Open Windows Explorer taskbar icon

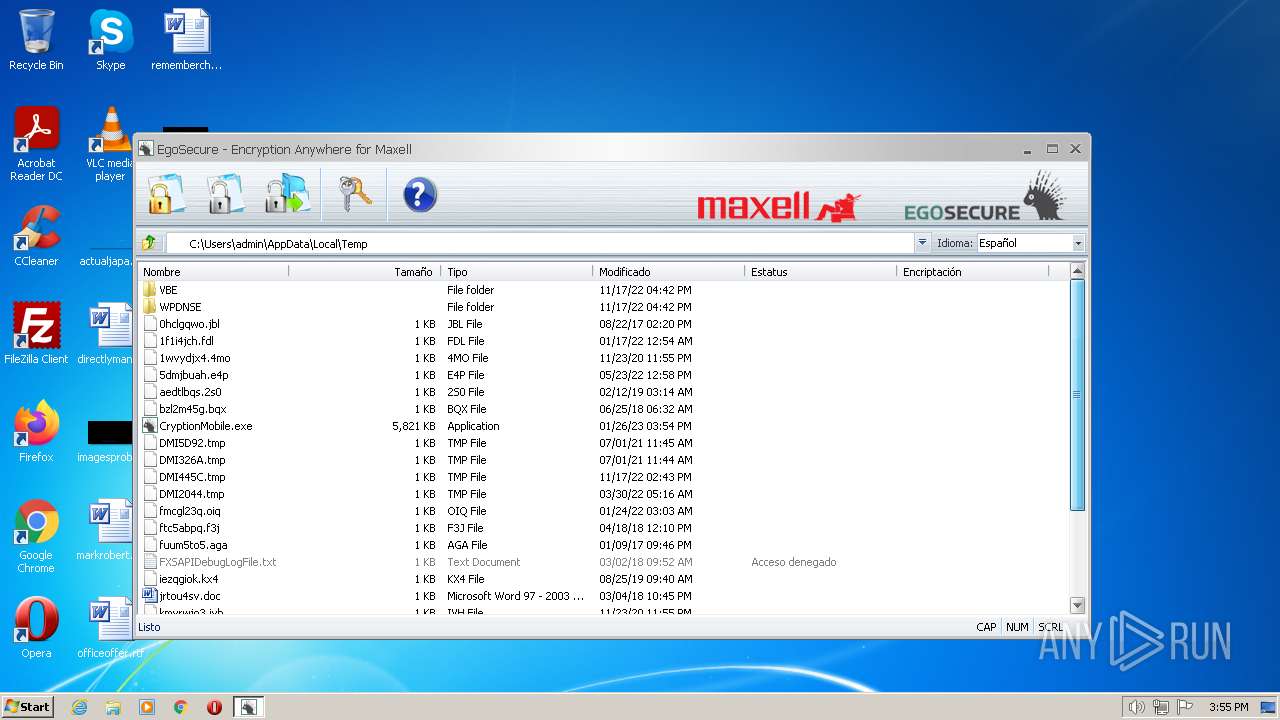(113, 707)
